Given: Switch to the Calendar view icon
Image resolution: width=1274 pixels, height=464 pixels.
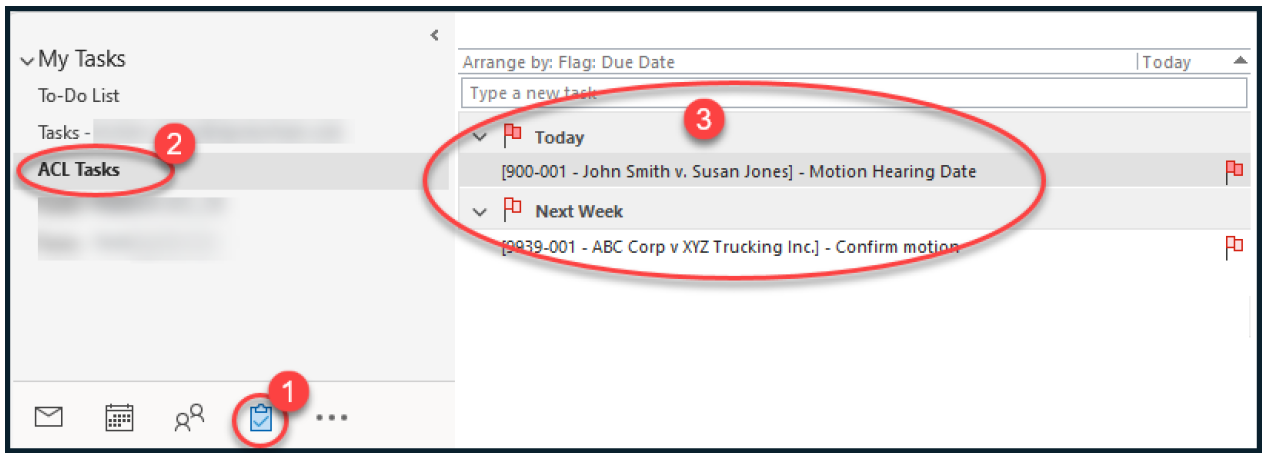Looking at the screenshot, I should 119,418.
